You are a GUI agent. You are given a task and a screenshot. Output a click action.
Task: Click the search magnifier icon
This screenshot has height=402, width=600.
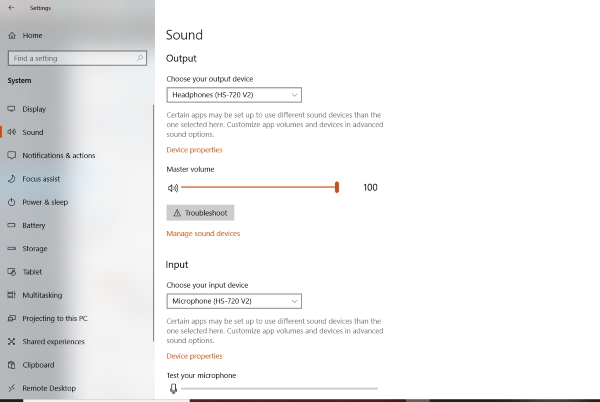[x=140, y=58]
